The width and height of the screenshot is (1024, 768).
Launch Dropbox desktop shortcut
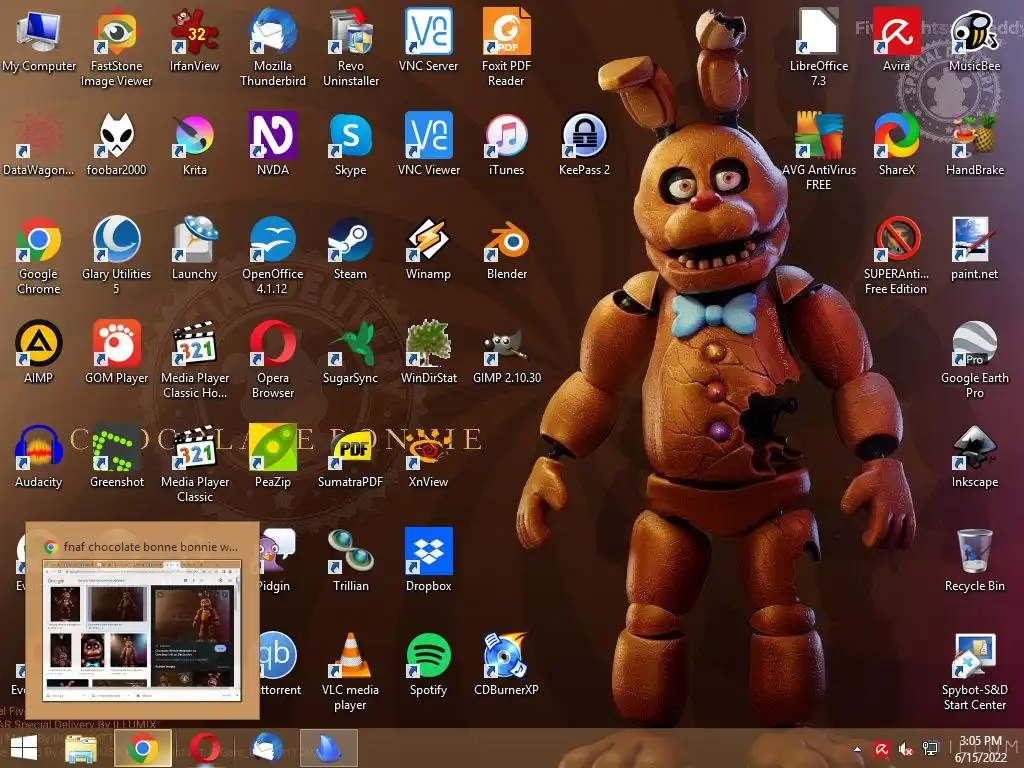[428, 561]
